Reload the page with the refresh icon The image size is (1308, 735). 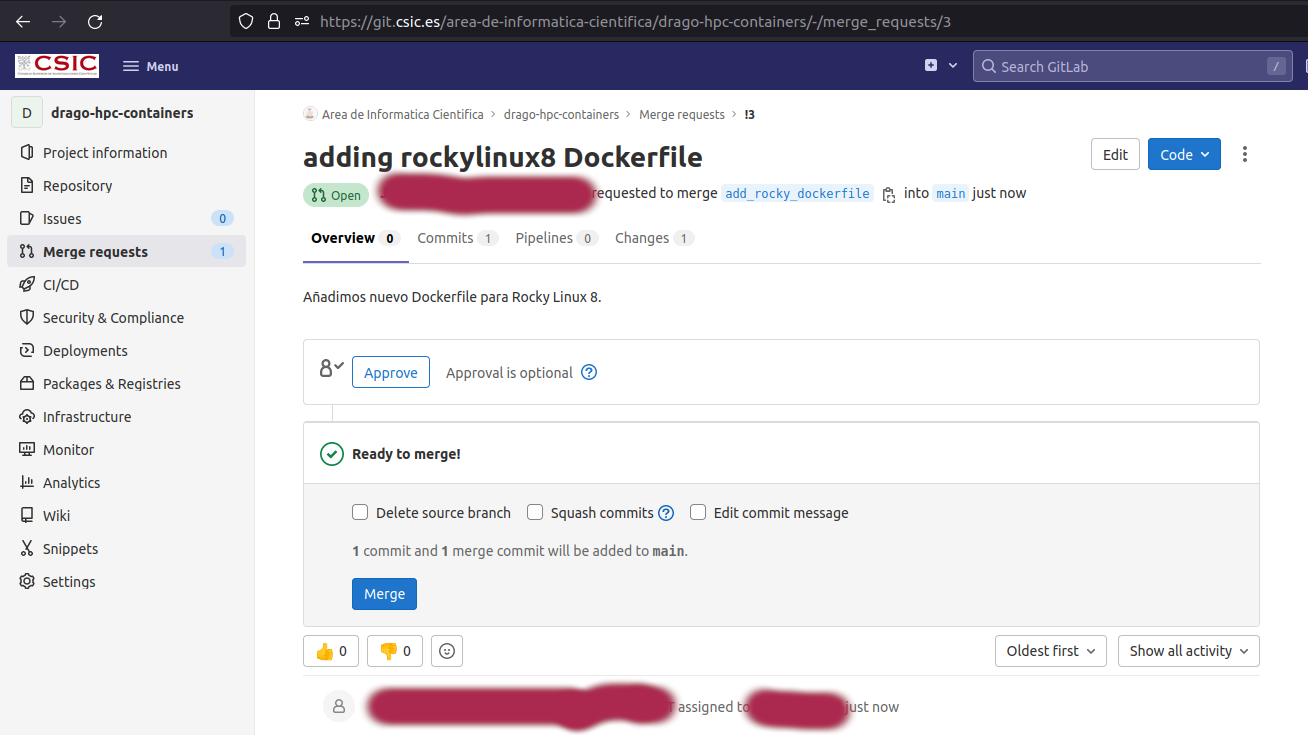(x=95, y=21)
